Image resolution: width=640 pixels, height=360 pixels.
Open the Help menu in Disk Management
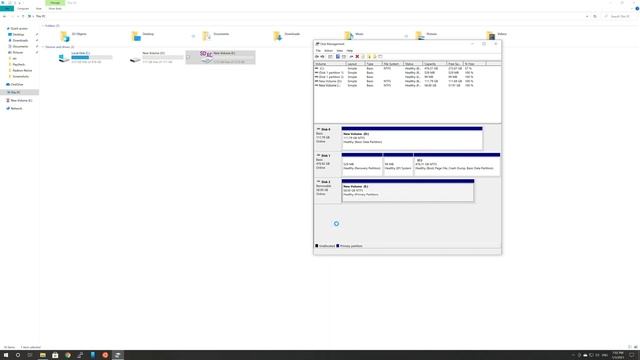pyautogui.click(x=350, y=51)
